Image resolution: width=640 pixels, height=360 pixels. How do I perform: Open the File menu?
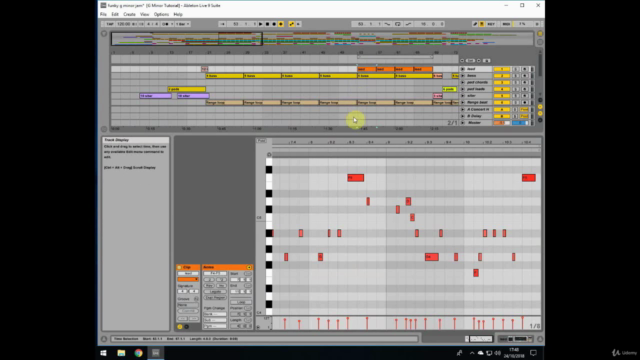[x=103, y=14]
